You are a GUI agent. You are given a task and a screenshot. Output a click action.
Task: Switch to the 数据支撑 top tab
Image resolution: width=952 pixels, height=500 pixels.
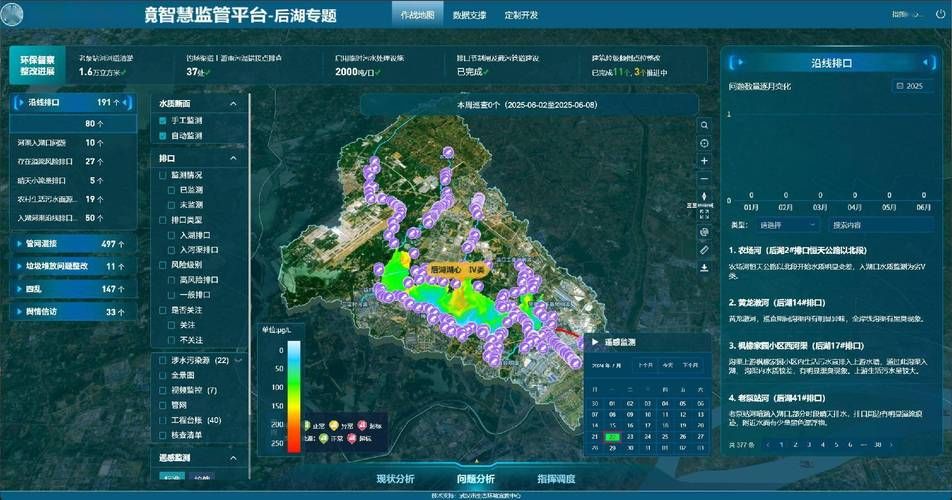tap(469, 16)
